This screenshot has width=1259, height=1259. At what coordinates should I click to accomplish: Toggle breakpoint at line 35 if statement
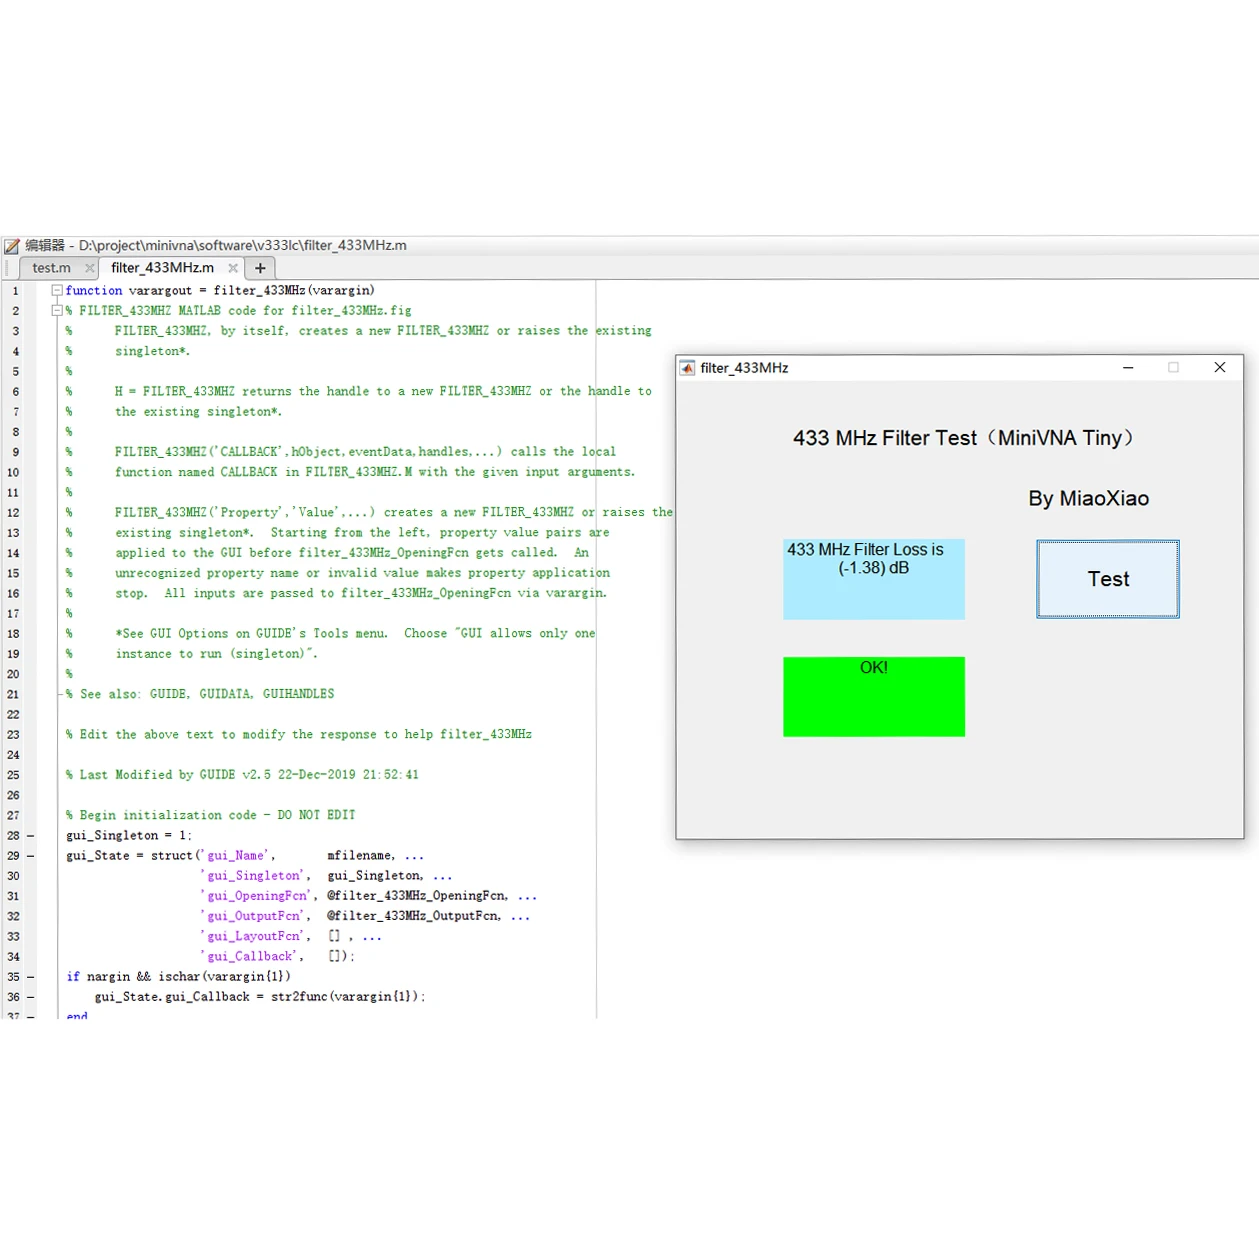[30, 977]
